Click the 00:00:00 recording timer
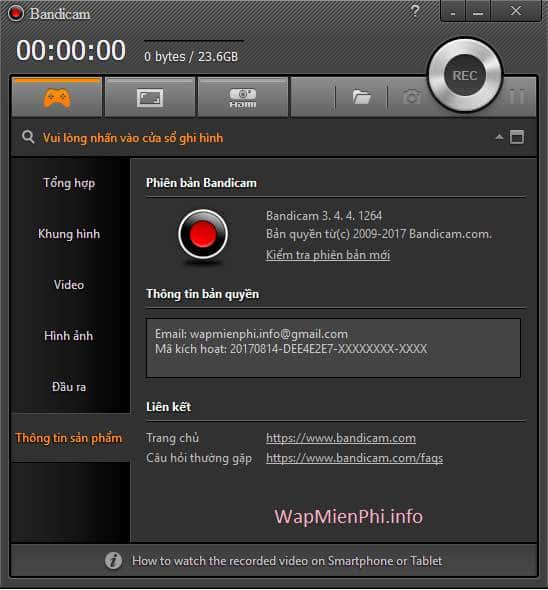The width and height of the screenshot is (548, 590). (71, 50)
